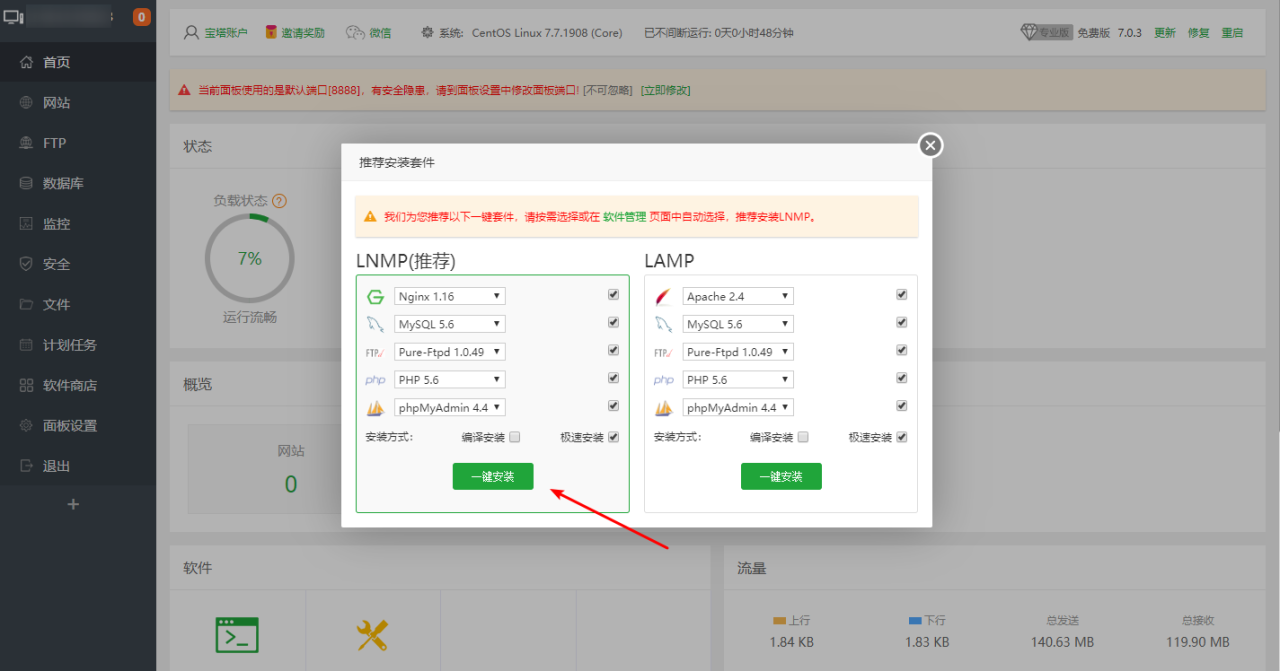The height and width of the screenshot is (671, 1280).
Task: Uncheck the LNMP PHP 5.6 checkbox
Action: 613,378
